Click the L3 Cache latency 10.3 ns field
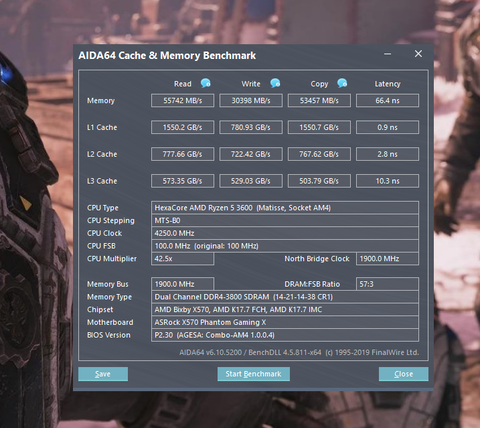 coord(387,181)
